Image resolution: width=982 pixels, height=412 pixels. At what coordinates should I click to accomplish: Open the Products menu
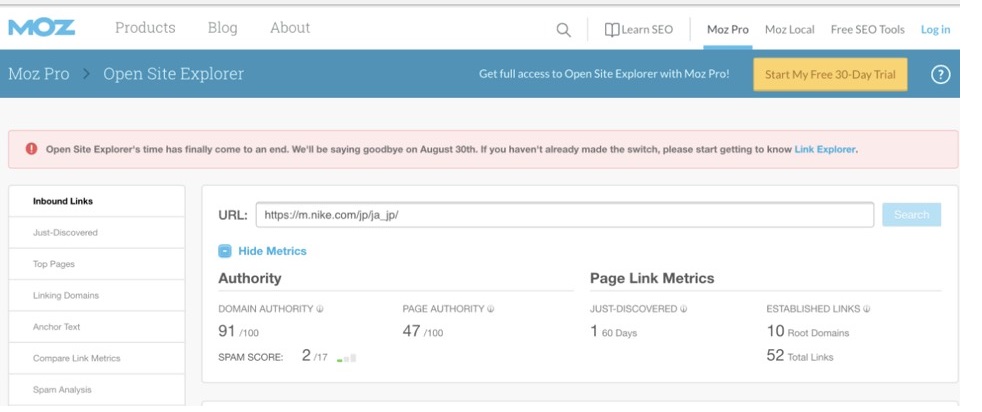coord(145,28)
